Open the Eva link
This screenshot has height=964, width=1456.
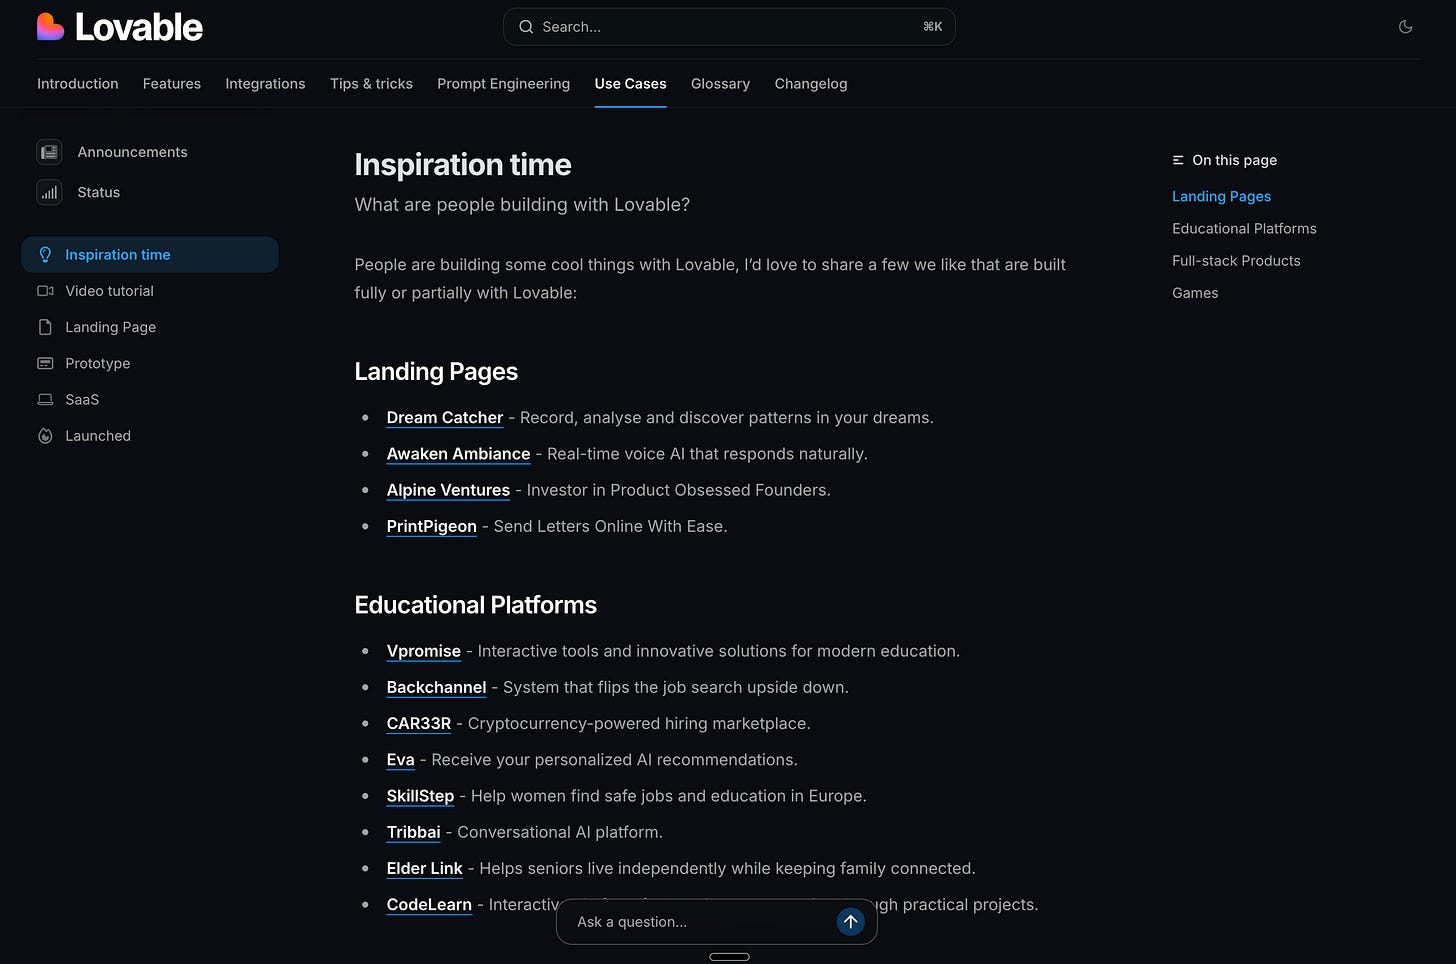(400, 760)
